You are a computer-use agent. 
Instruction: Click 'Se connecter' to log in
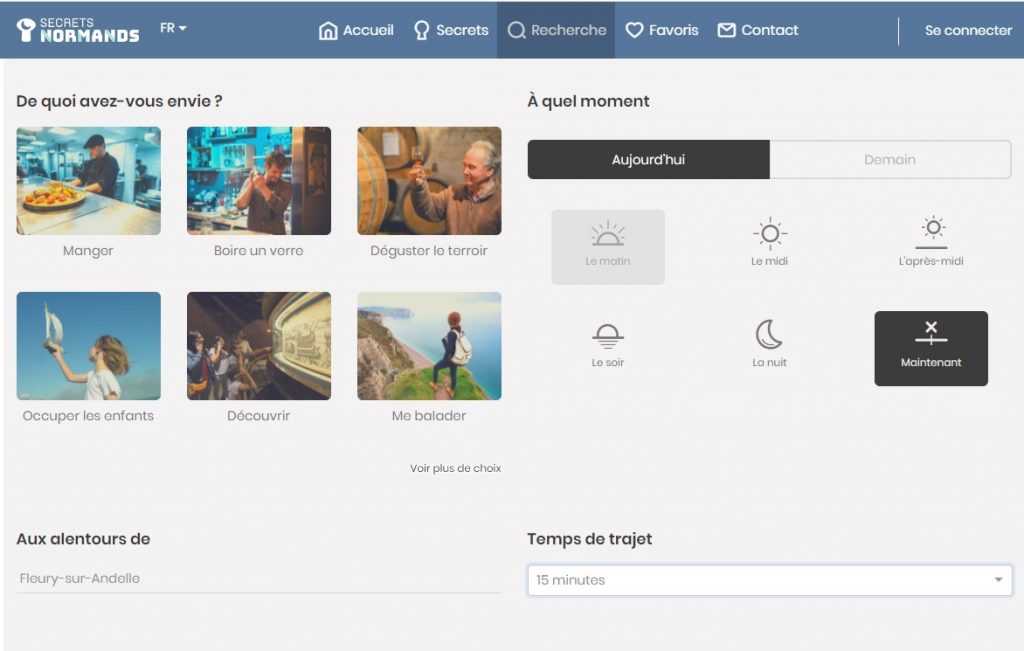[x=968, y=30]
